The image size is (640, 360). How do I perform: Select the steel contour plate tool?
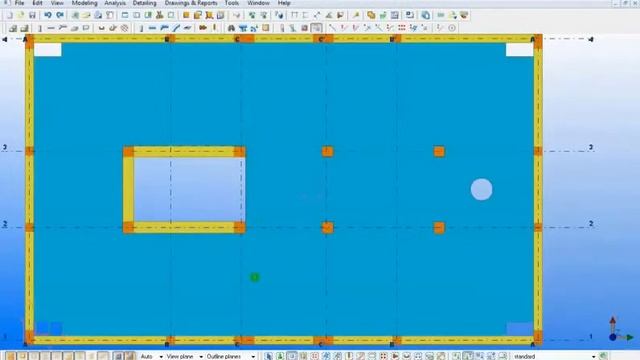click(x=187, y=28)
